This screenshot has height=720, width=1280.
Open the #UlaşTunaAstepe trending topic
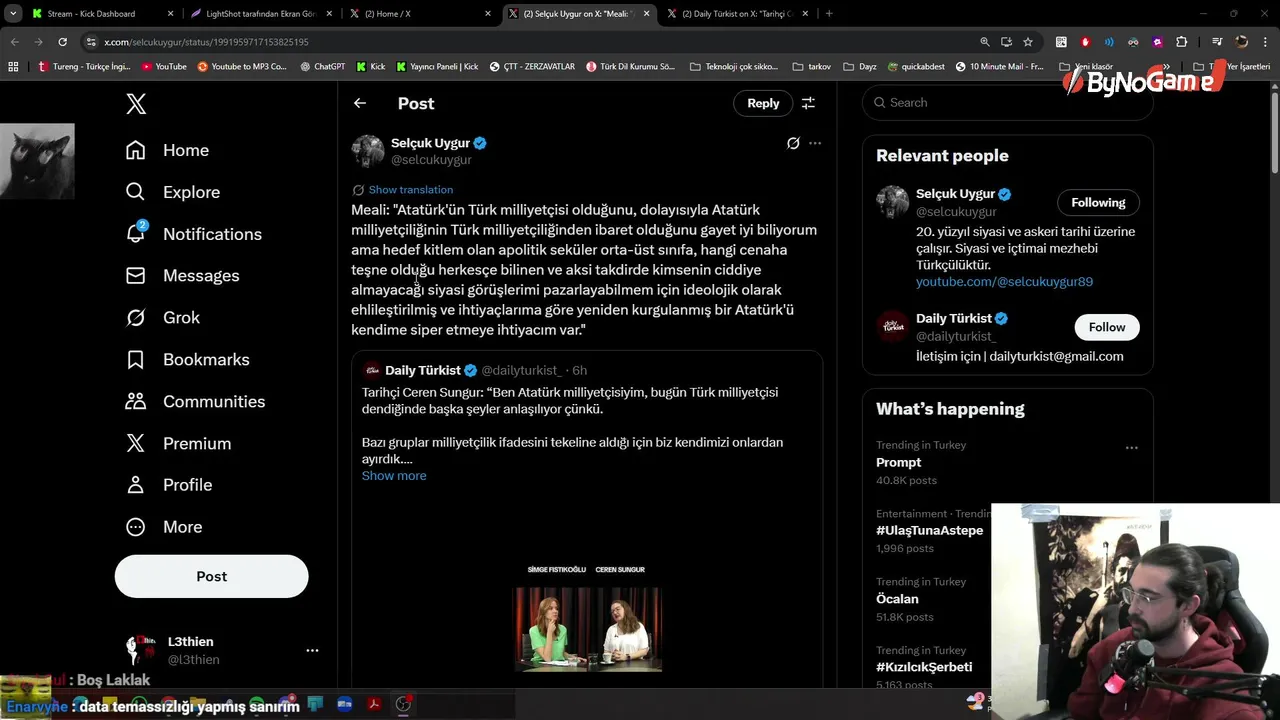click(929, 531)
